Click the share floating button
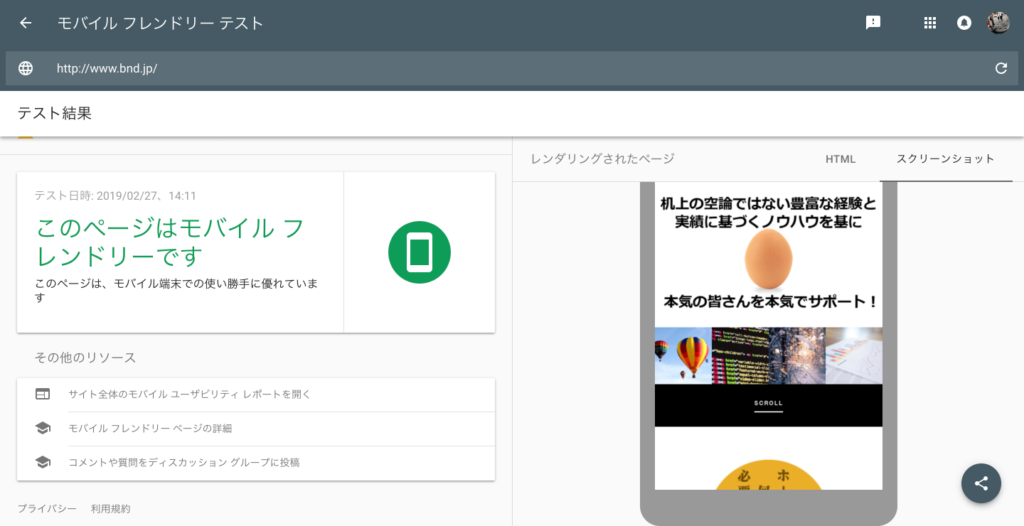This screenshot has height=526, width=1024. [x=981, y=484]
